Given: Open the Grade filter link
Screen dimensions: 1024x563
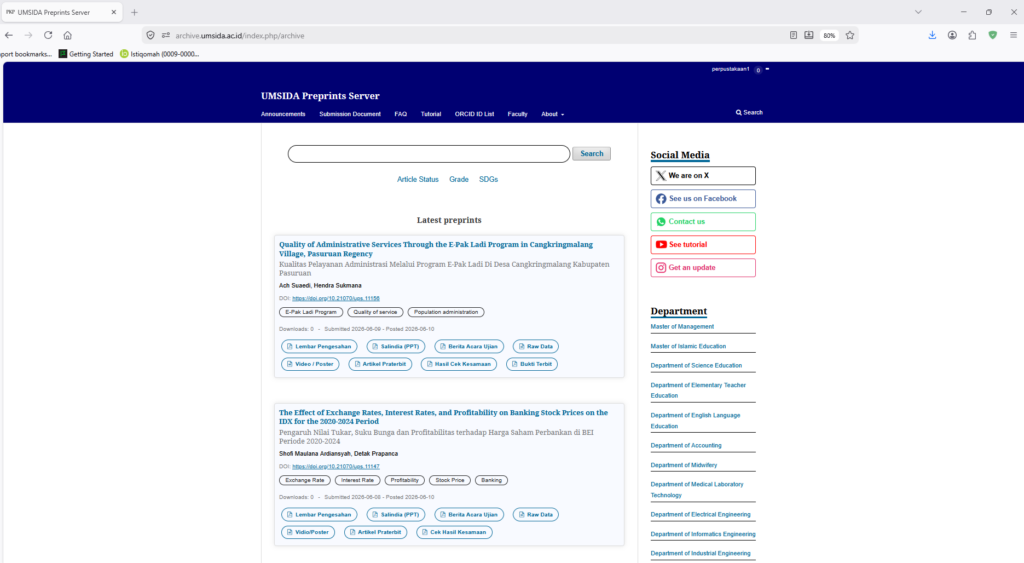Looking at the screenshot, I should 458,179.
